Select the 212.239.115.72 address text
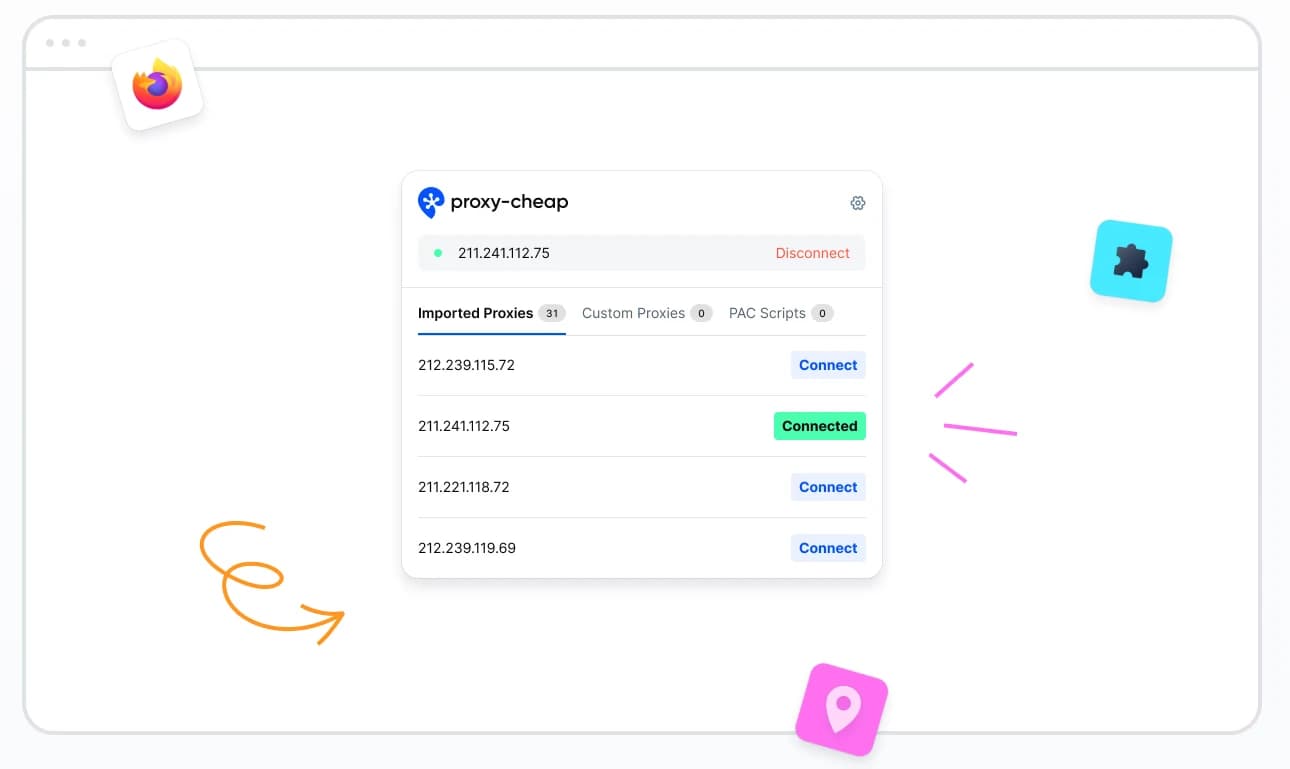This screenshot has height=769, width=1290. tap(466, 365)
